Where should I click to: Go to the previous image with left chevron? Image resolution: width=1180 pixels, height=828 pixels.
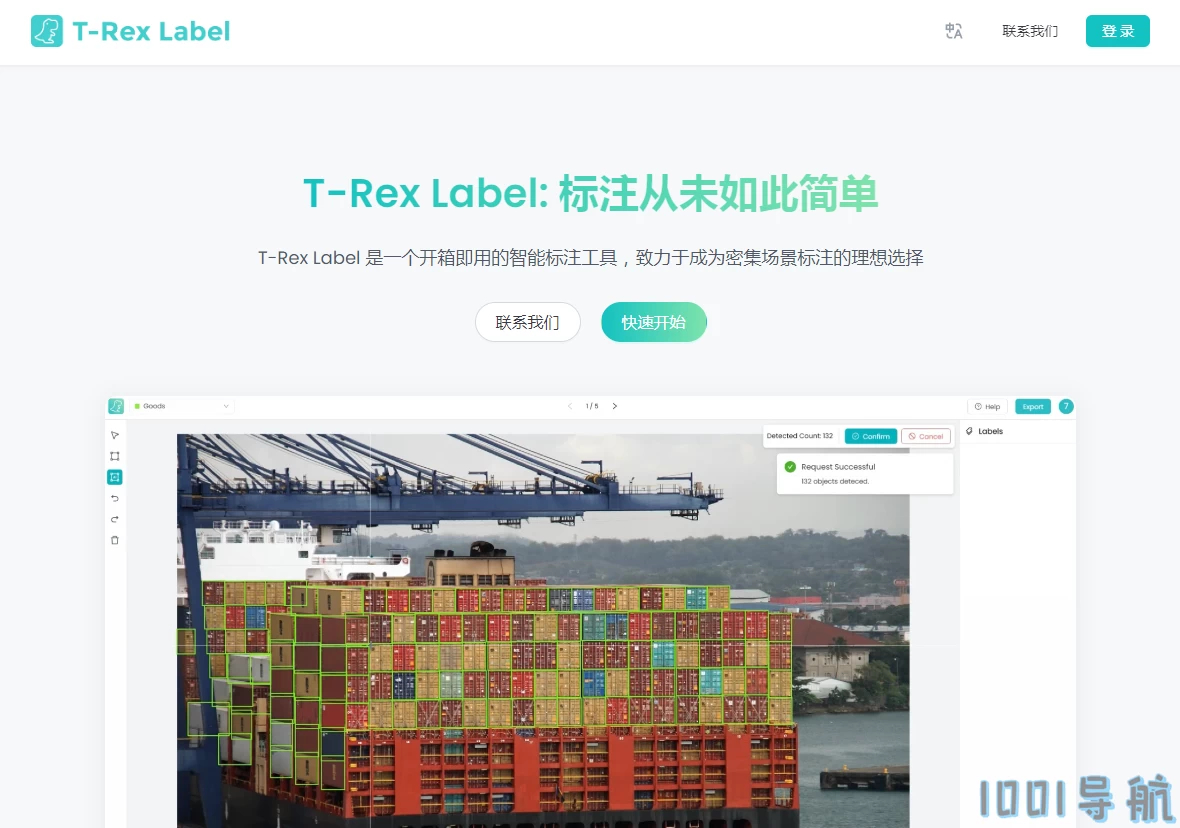570,406
